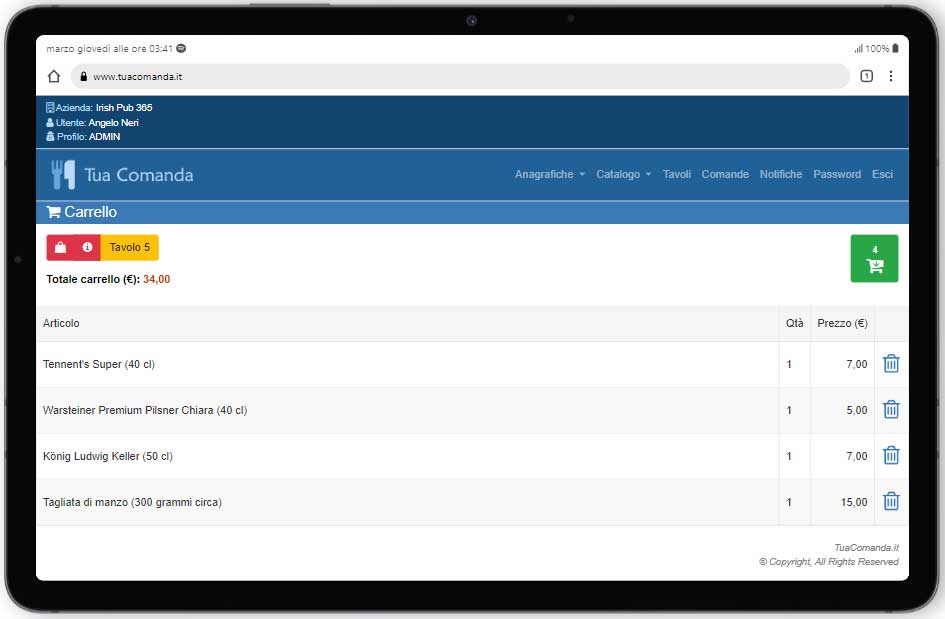Viewport: 945px width, 619px height.
Task: Click the Carrello header cart icon
Action: (x=53, y=212)
